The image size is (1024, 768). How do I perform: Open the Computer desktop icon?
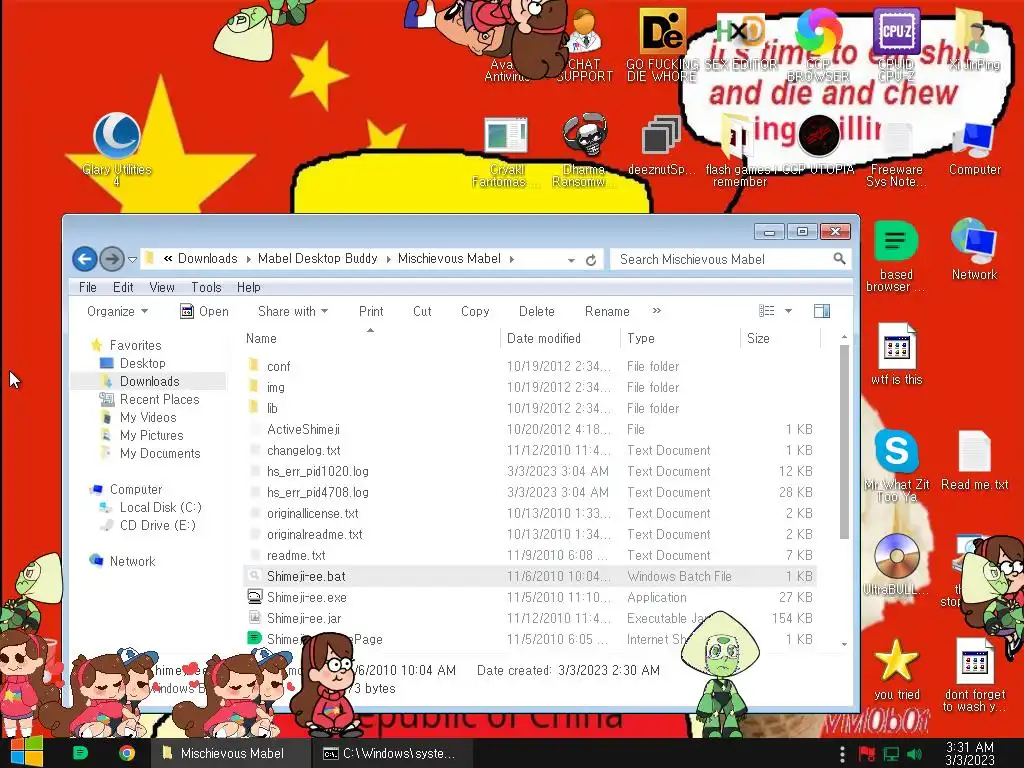click(x=974, y=148)
